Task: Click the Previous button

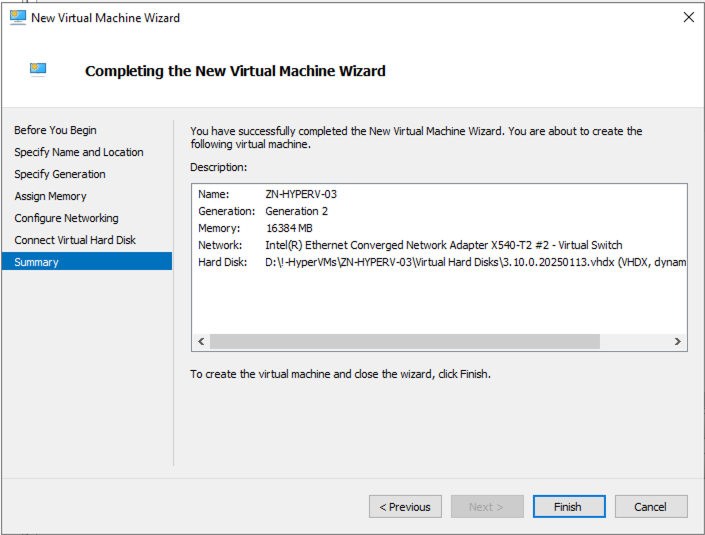Action: tap(405, 507)
